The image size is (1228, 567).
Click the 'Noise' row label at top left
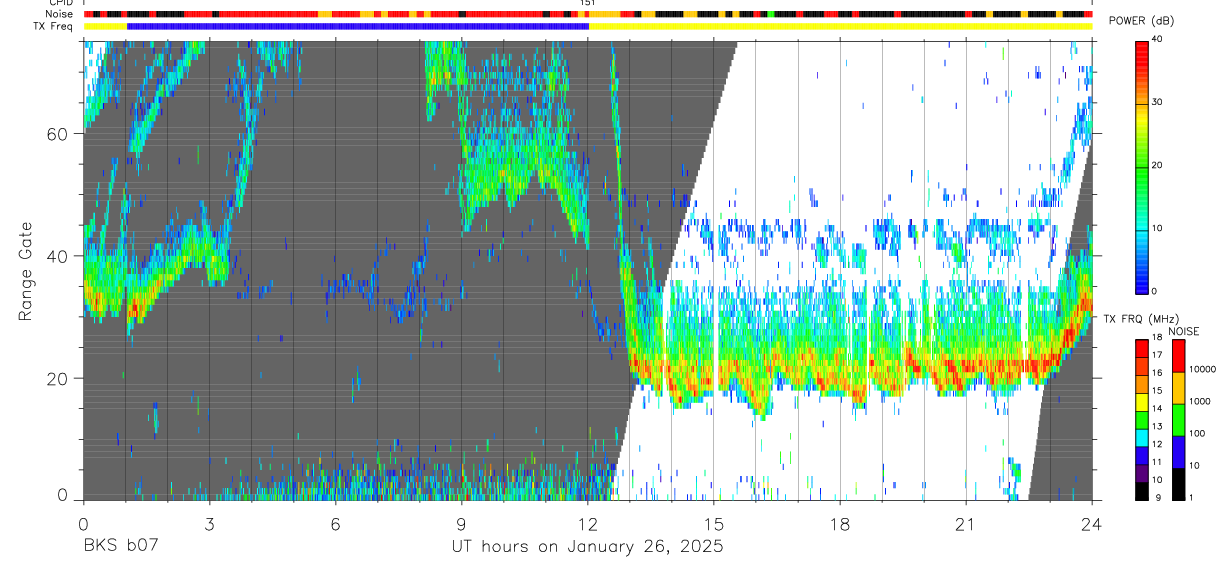(x=59, y=14)
